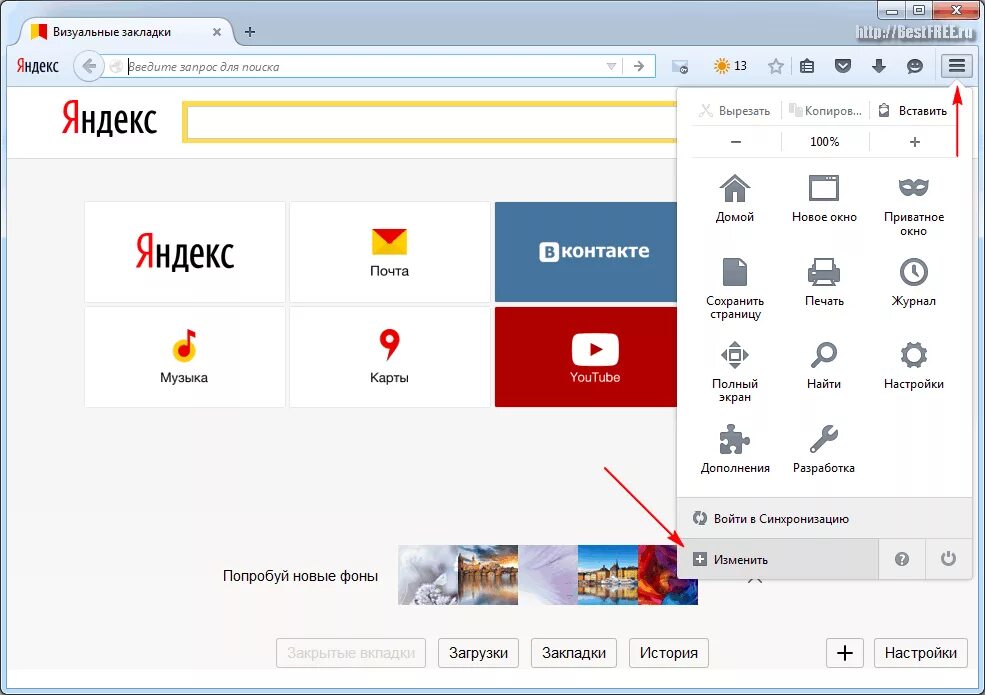The height and width of the screenshot is (695, 985).
Task: Open the Downloads arrow toolbar icon
Action: click(879, 66)
